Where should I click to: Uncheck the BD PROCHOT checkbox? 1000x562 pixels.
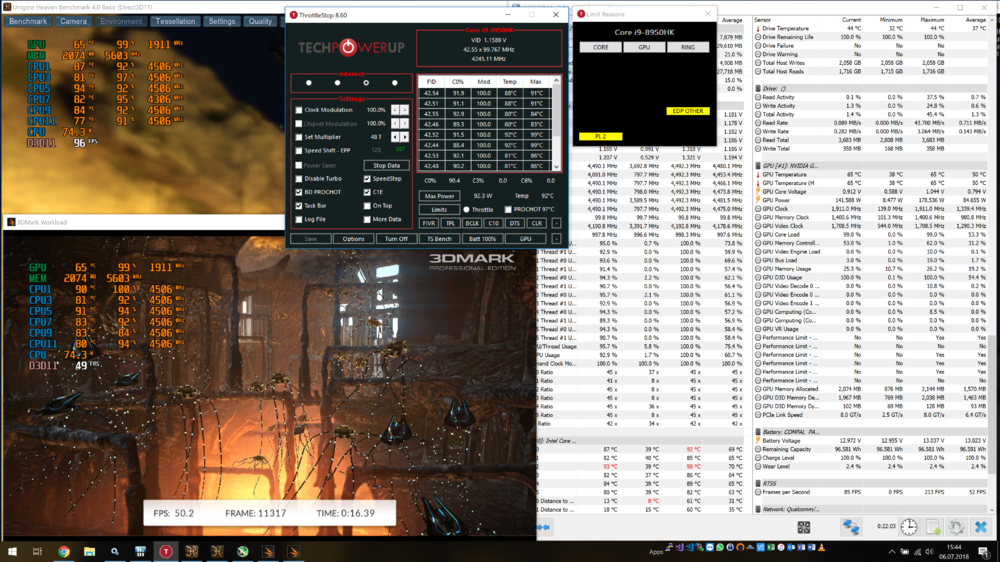tap(298, 192)
